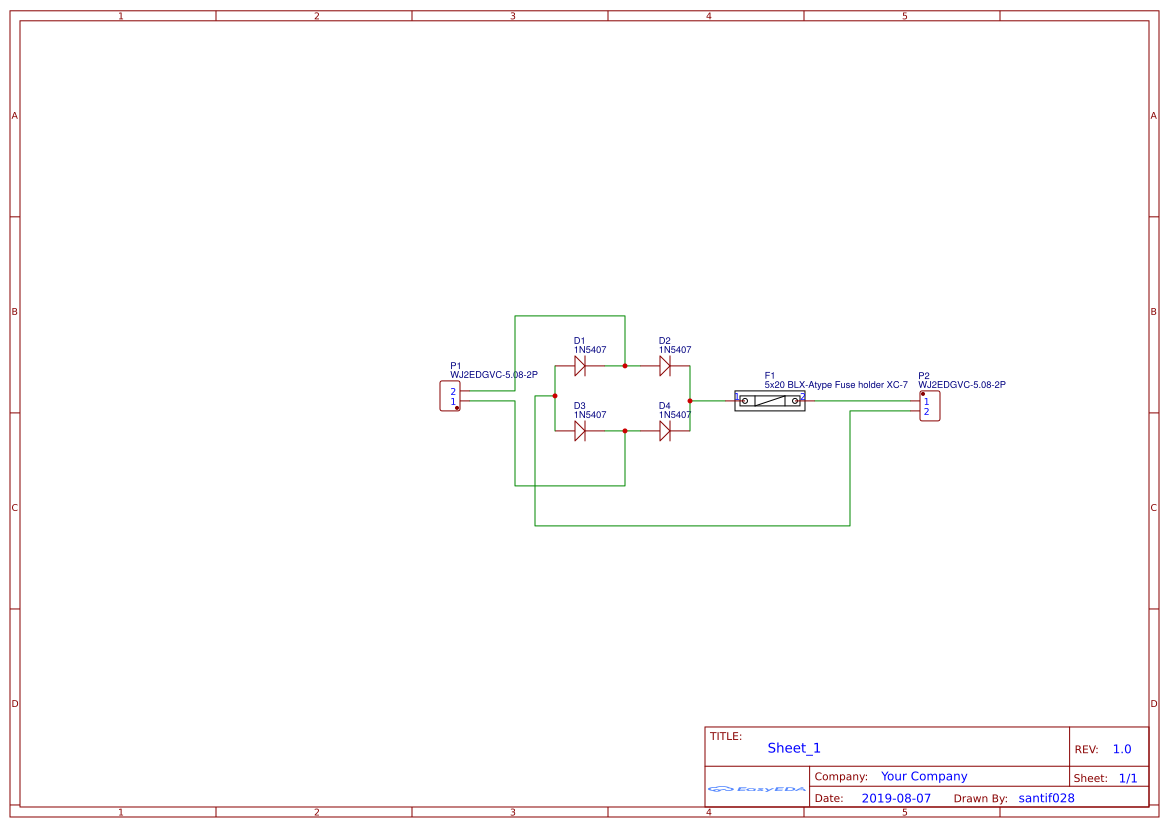Click the Sheet_1 title text

click(794, 748)
